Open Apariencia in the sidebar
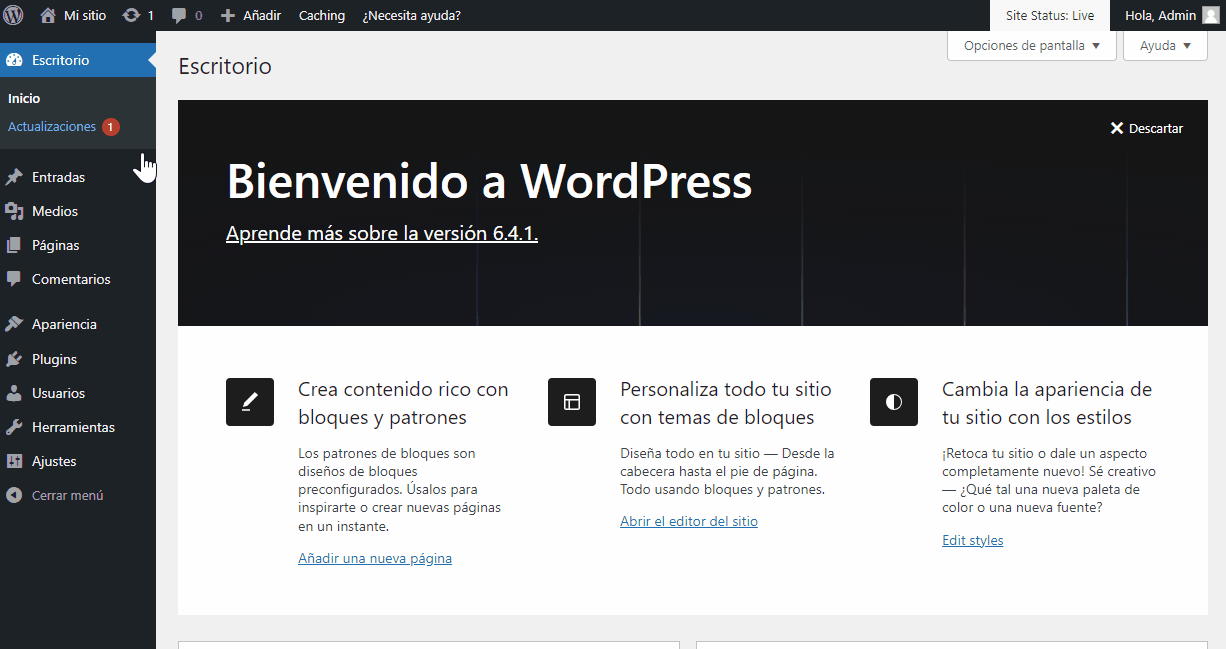Viewport: 1226px width, 649px height. (x=78, y=324)
